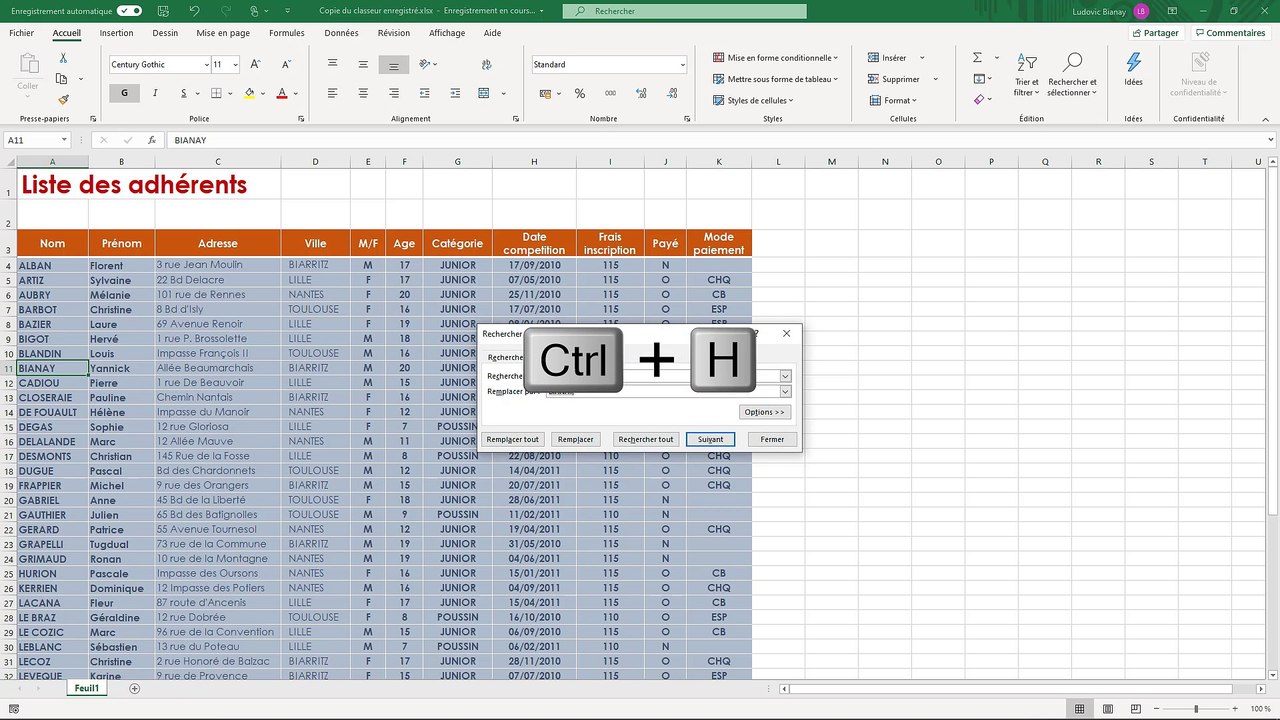Click the text orientation icon
The height and width of the screenshot is (720, 1280).
click(426, 64)
